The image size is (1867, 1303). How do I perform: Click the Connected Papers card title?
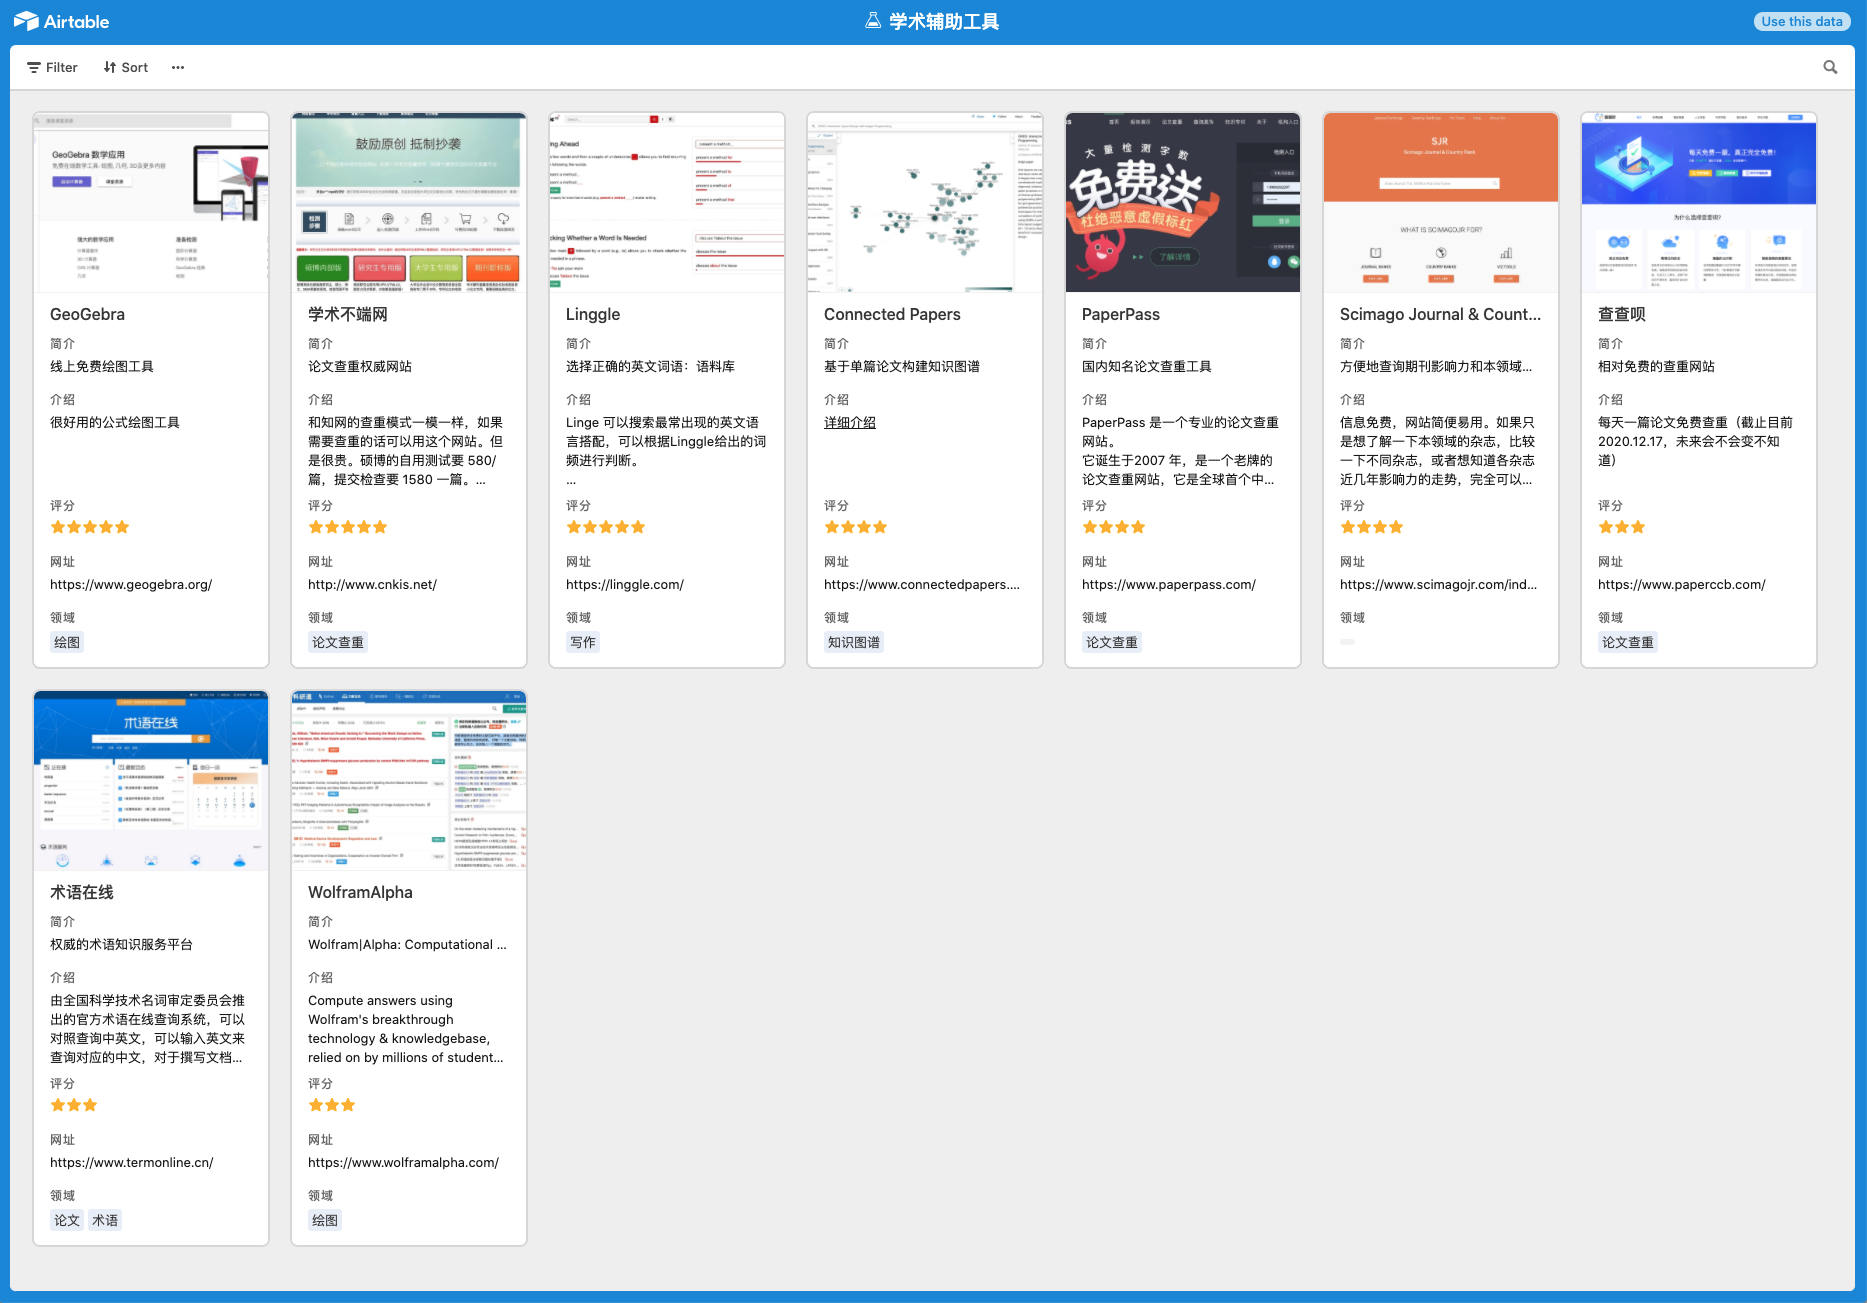pyautogui.click(x=892, y=314)
